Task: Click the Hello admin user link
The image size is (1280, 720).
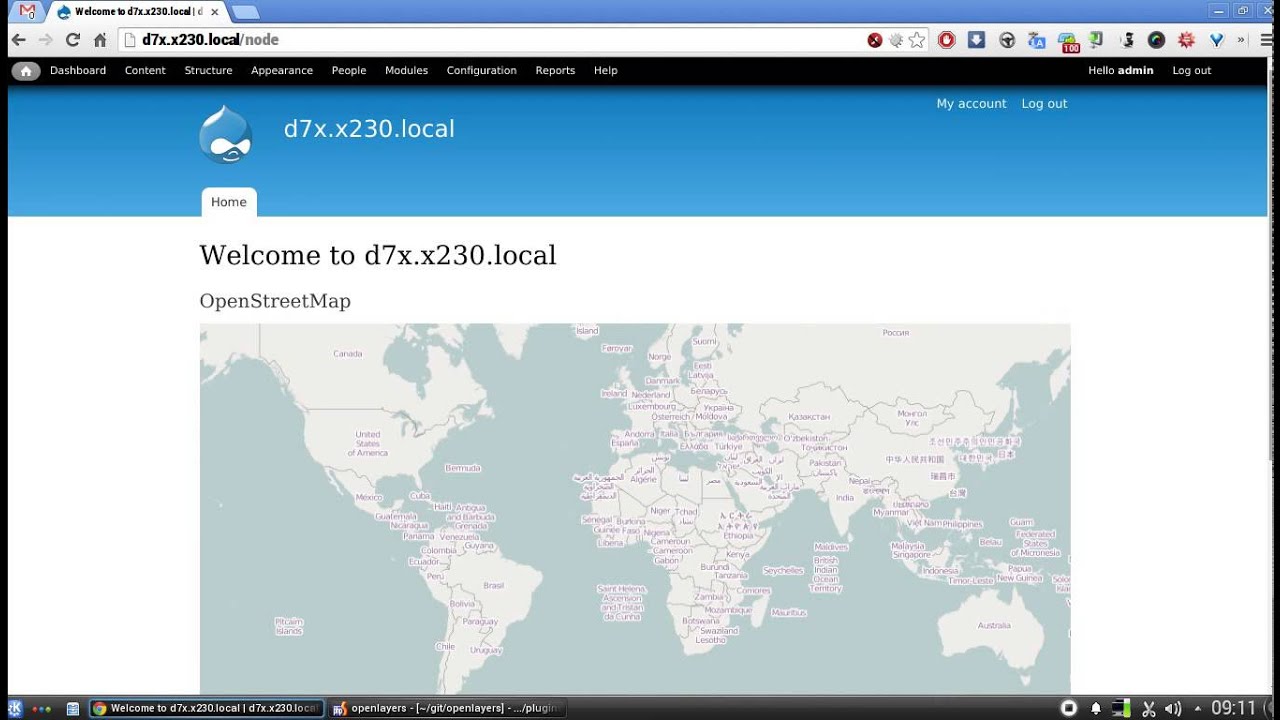Action: (1121, 71)
